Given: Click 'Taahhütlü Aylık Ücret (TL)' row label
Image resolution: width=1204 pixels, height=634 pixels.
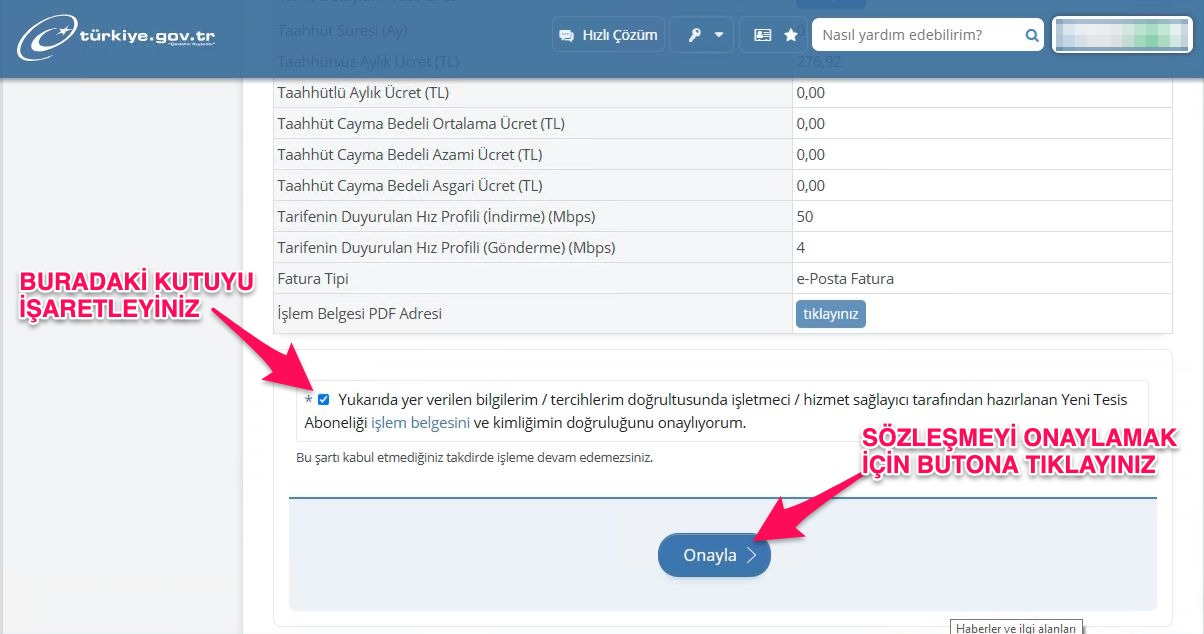Looking at the screenshot, I should [x=363, y=93].
